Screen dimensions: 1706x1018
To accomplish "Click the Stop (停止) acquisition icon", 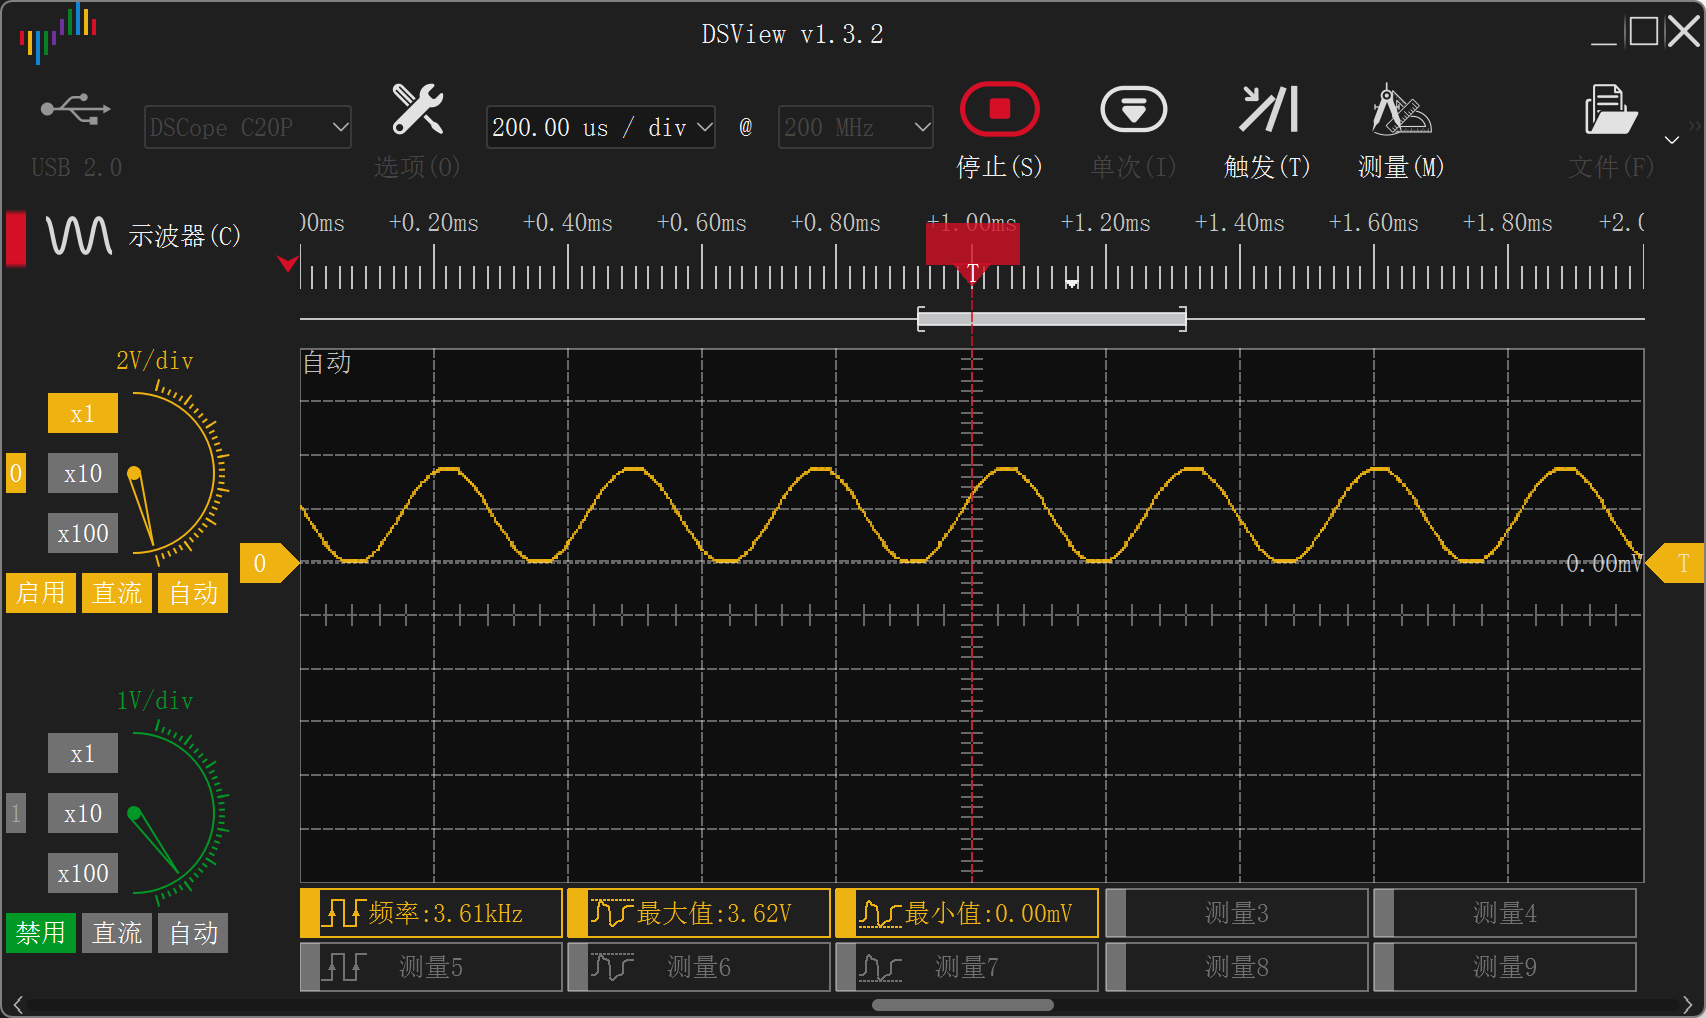I will pyautogui.click(x=999, y=109).
